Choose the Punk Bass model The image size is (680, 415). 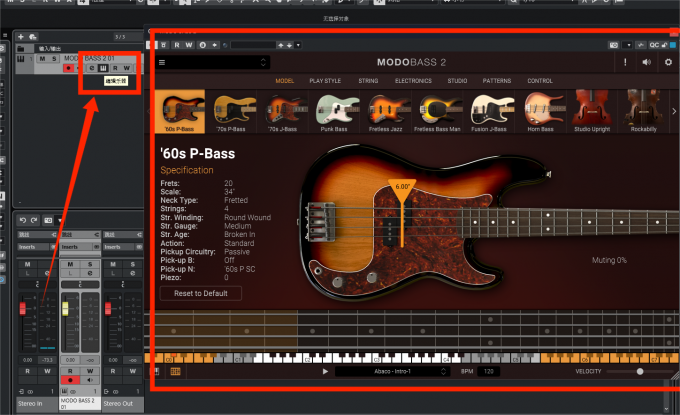334,111
